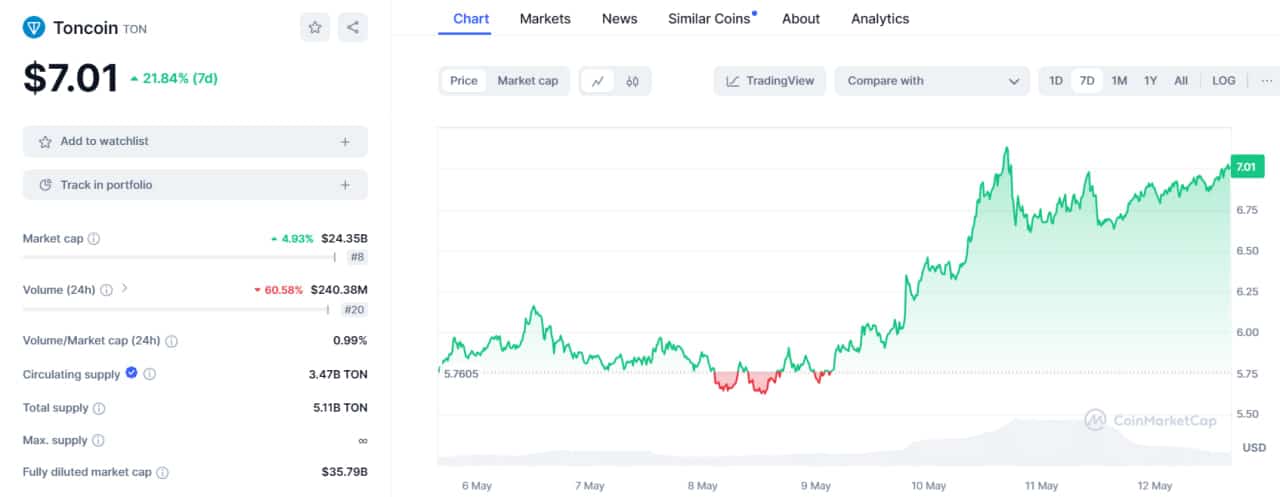Click Track in portfolio button
1280x497 pixels.
(195, 185)
